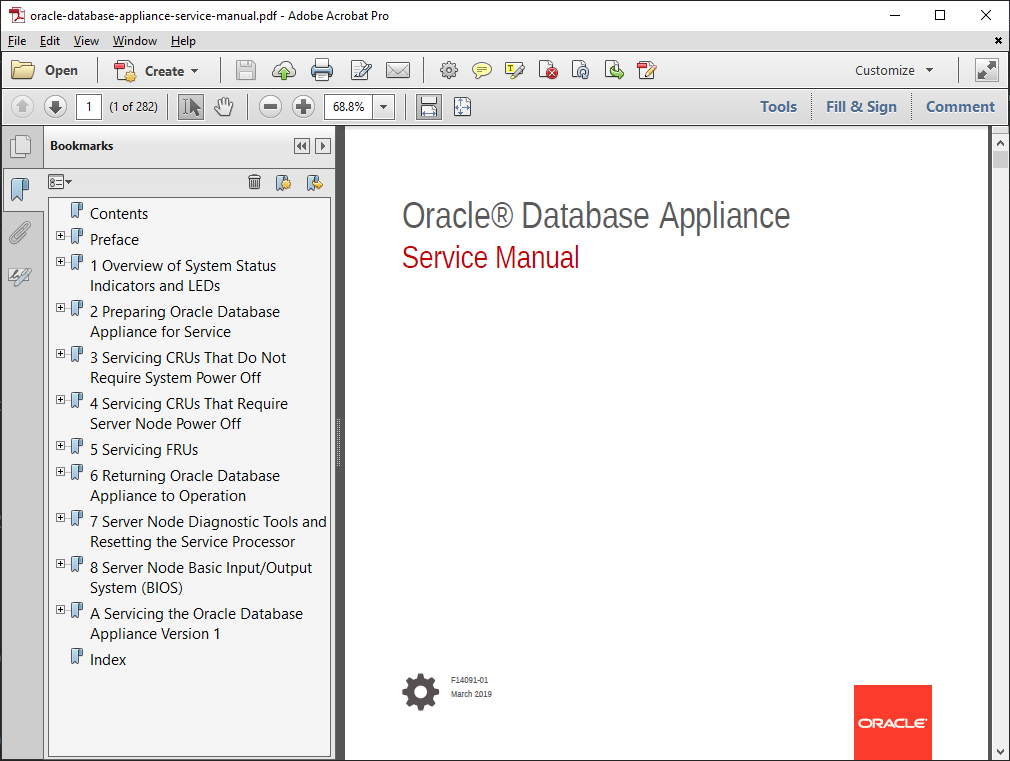
Task: Switch to Read Mode with the expand icon
Action: 987,70
